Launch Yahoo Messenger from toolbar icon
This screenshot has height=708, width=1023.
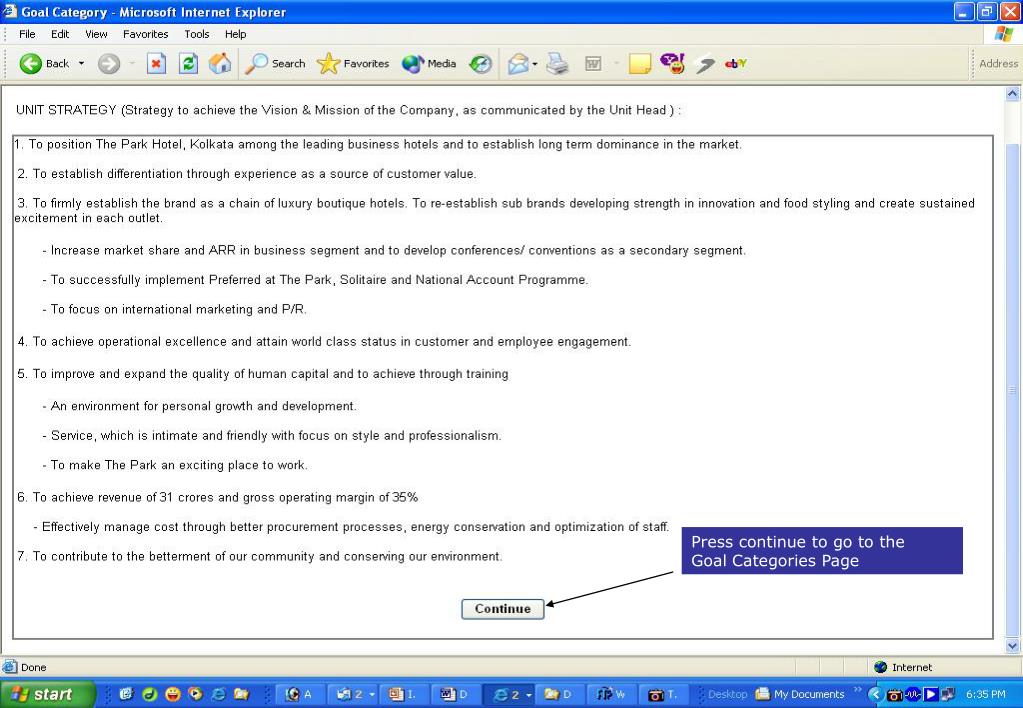(672, 63)
